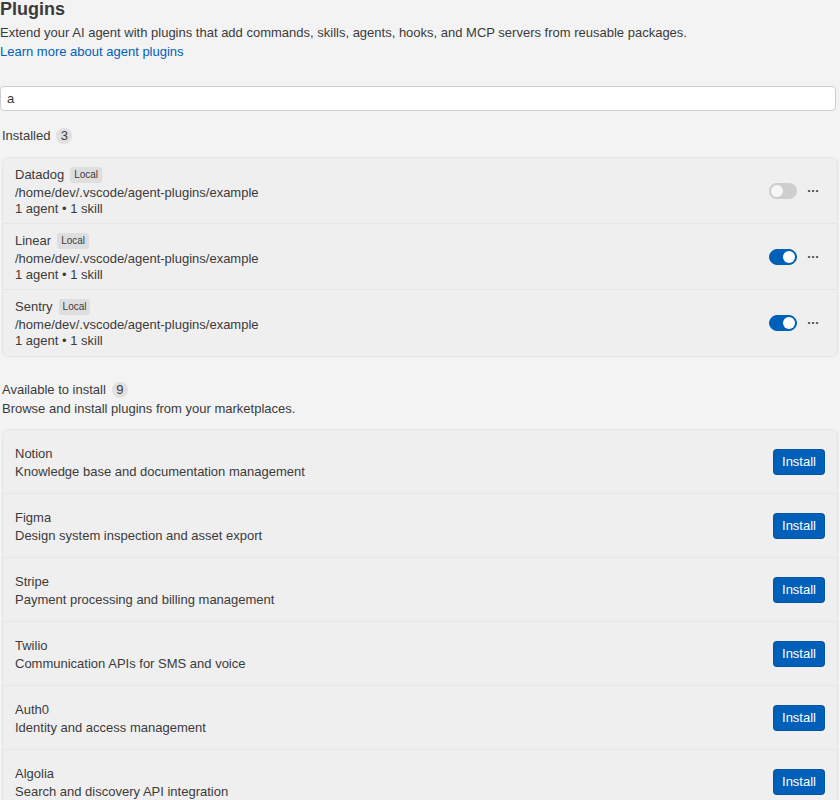Click the Available to install heading
Screen dimensions: 840x800
click(x=54, y=390)
